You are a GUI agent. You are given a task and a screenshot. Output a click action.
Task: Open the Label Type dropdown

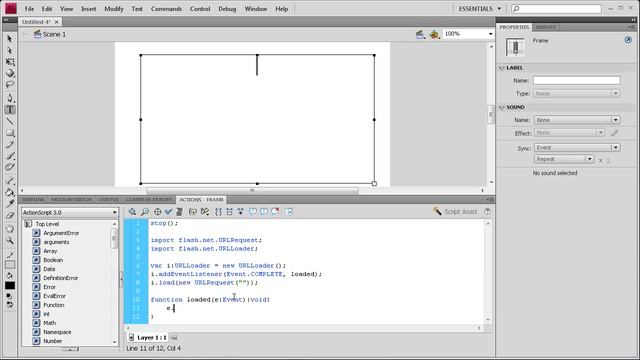pyautogui.click(x=577, y=93)
